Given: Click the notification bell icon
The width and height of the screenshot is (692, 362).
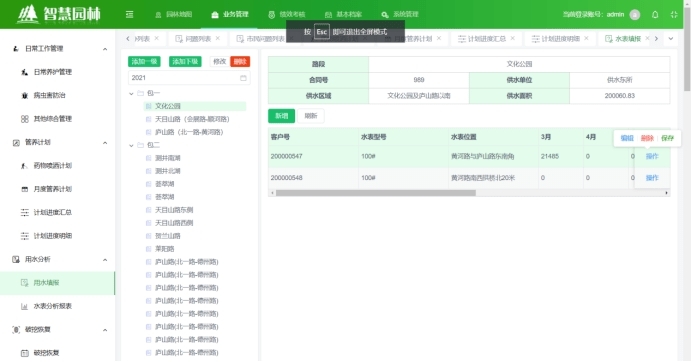Looking at the screenshot, I should tap(655, 15).
